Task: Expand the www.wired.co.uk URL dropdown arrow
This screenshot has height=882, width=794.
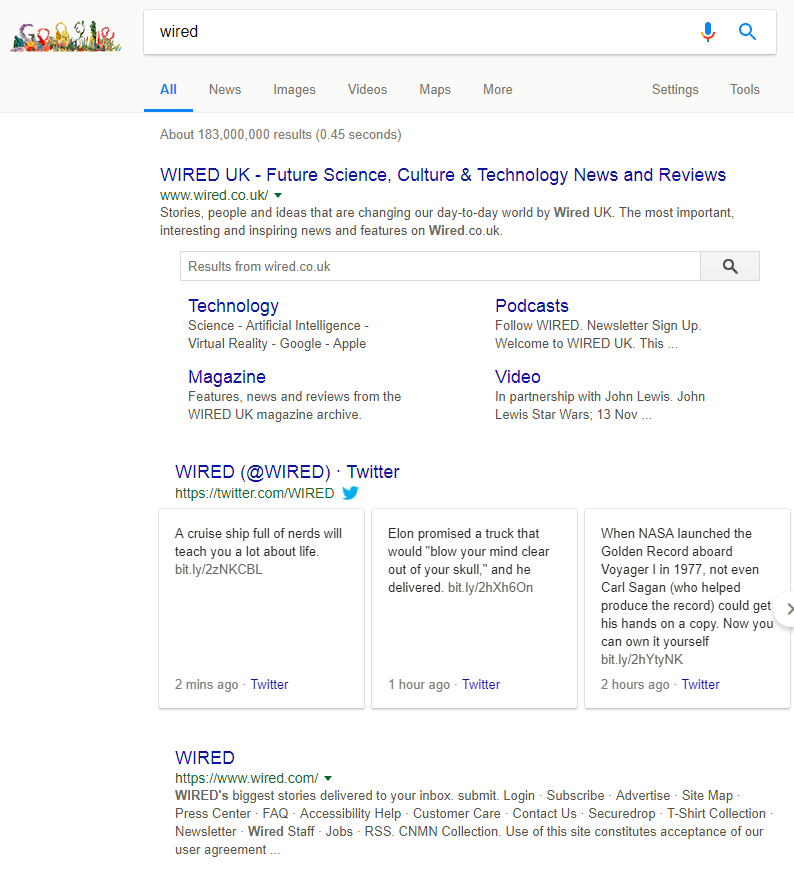Action: click(278, 196)
